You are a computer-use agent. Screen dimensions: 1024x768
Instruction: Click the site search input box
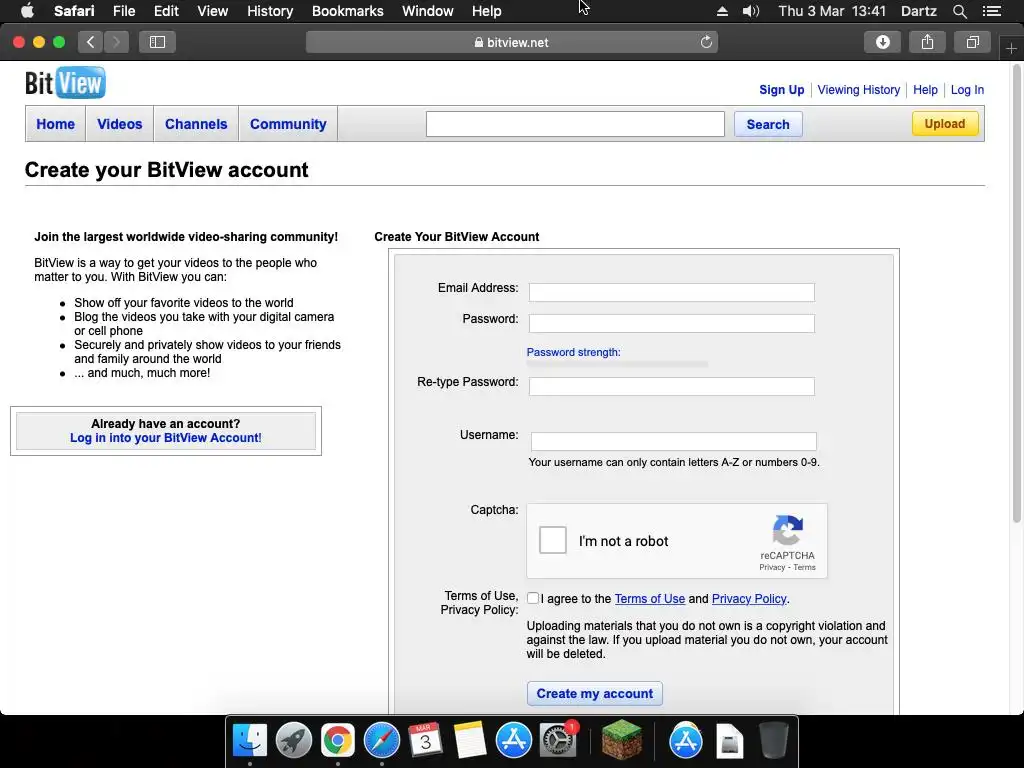(x=575, y=124)
